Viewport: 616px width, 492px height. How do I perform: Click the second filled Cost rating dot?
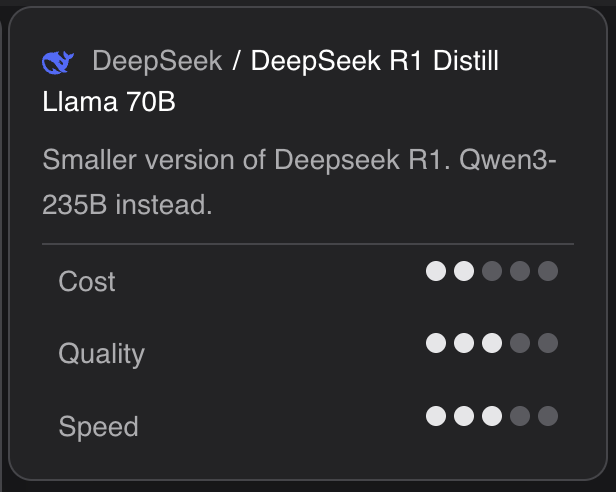[x=464, y=271]
